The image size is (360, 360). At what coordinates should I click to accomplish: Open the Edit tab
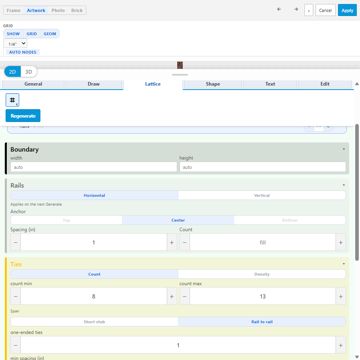pos(325,84)
